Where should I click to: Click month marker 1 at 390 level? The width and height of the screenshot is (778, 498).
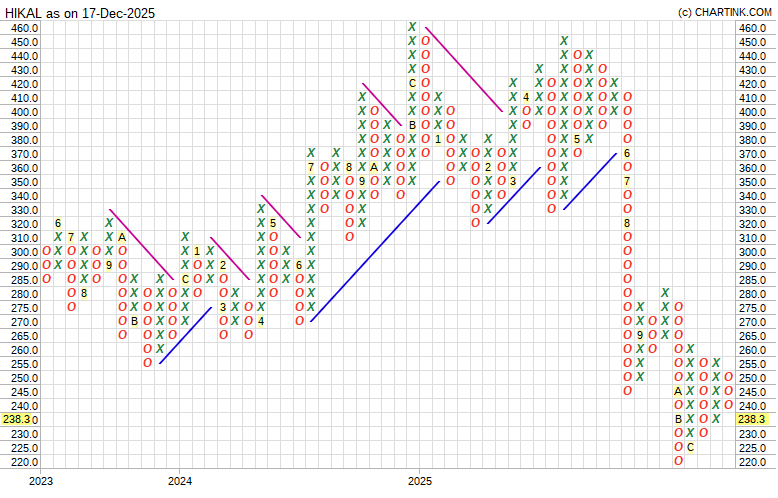(438, 139)
